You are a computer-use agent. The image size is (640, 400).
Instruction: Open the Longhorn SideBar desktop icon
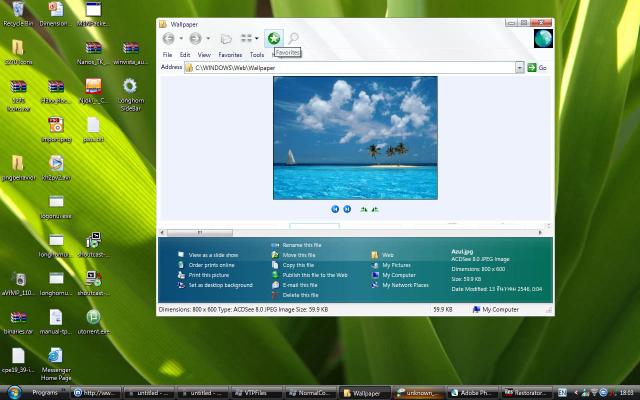pyautogui.click(x=130, y=94)
